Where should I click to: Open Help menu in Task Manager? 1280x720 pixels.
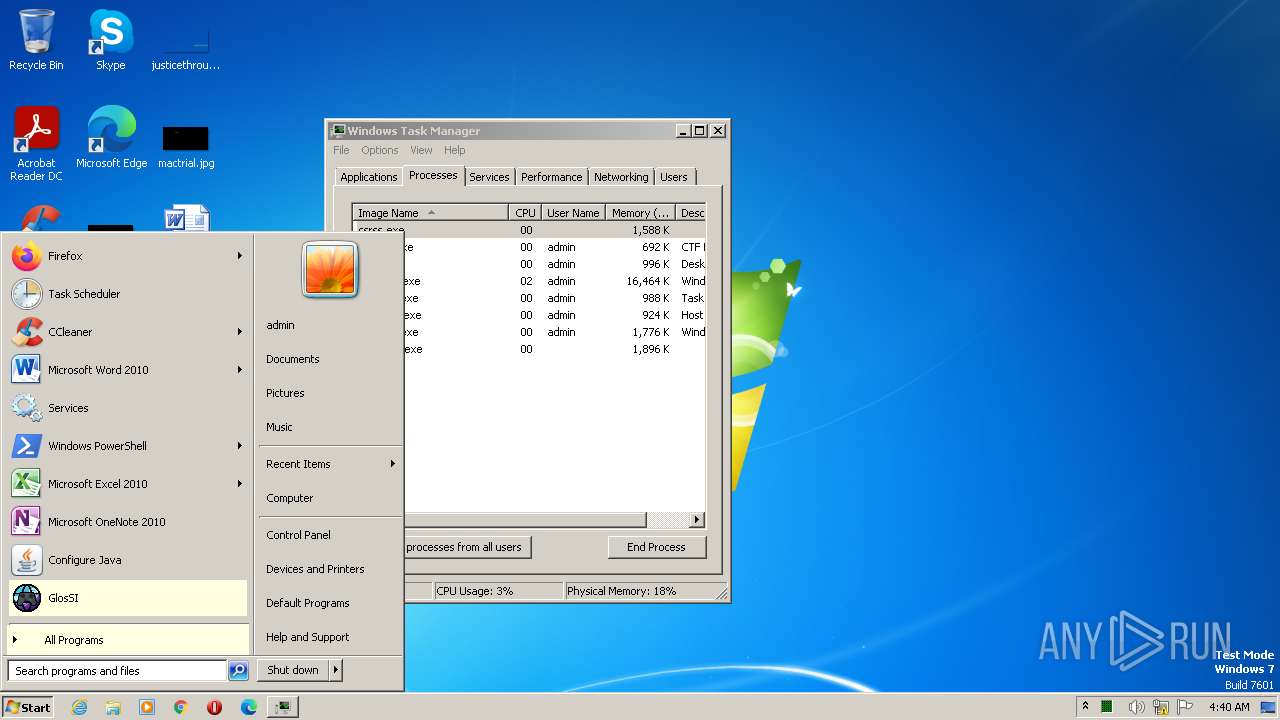[455, 150]
